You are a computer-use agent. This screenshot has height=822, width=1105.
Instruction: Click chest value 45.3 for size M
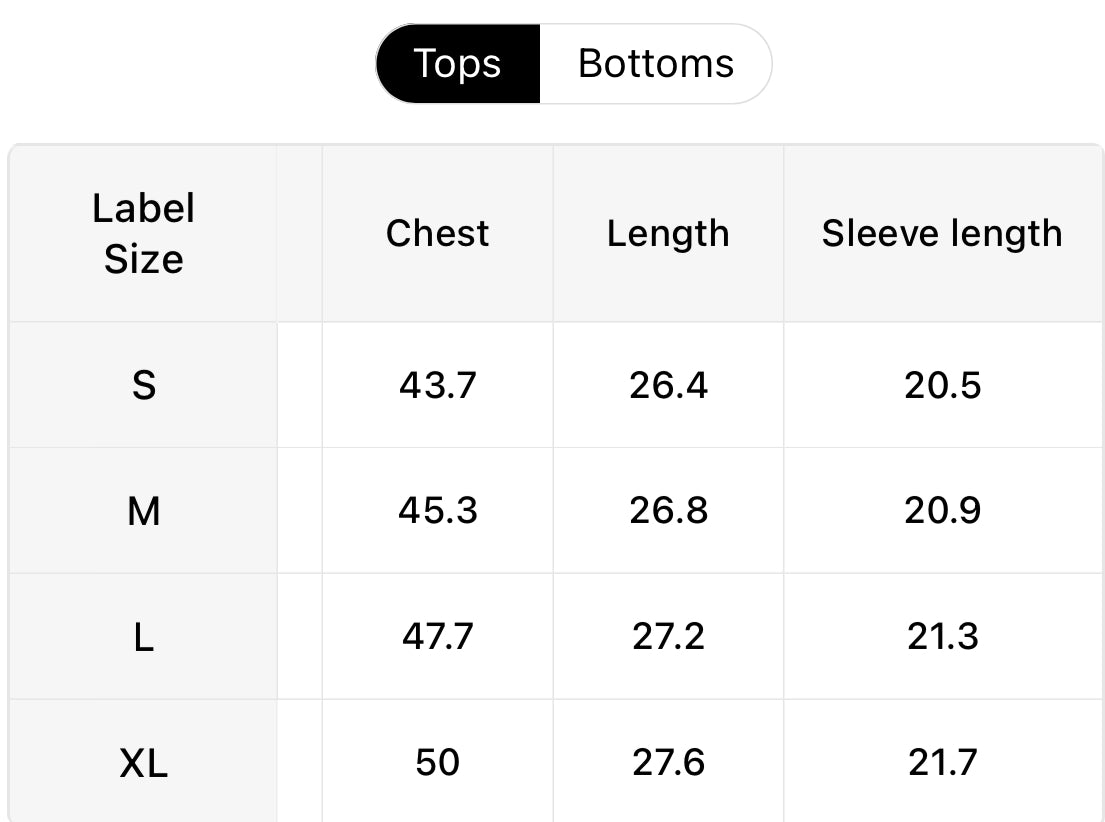click(x=438, y=510)
